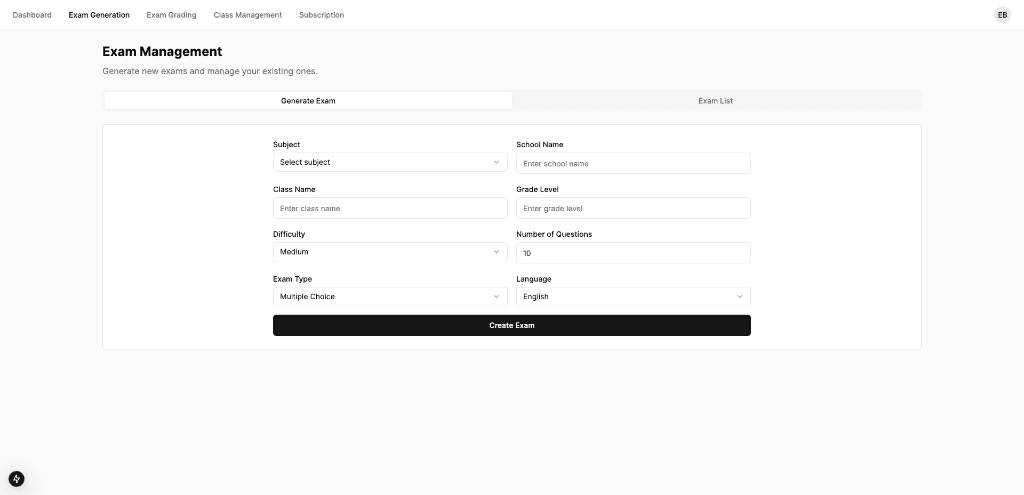Click into the Class Name text box

389,208
